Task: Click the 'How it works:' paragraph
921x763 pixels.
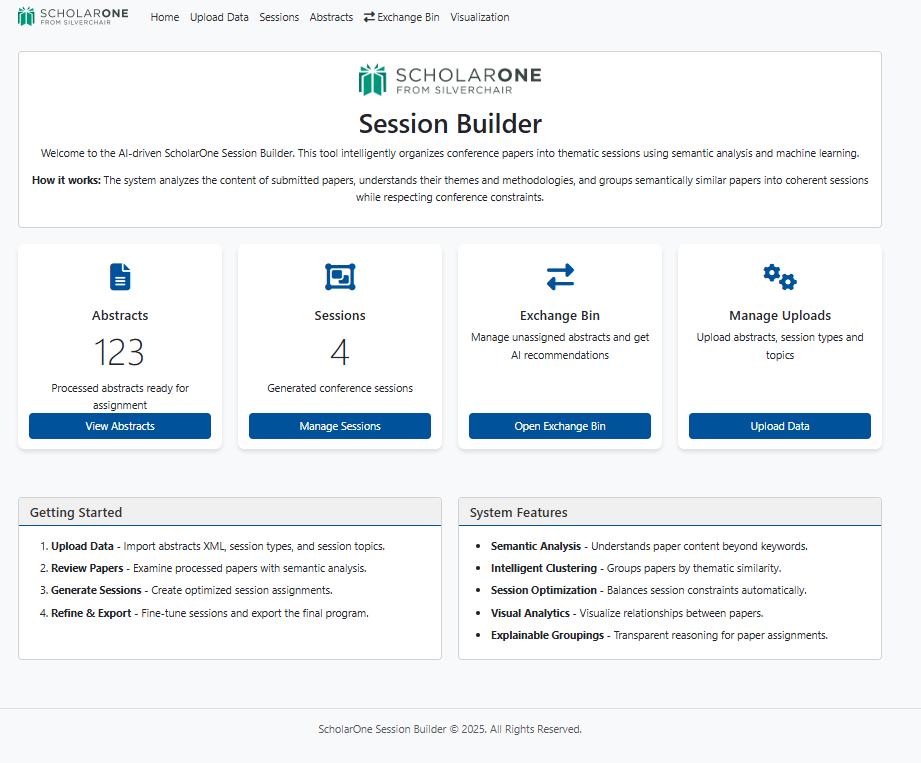Action: [x=450, y=189]
